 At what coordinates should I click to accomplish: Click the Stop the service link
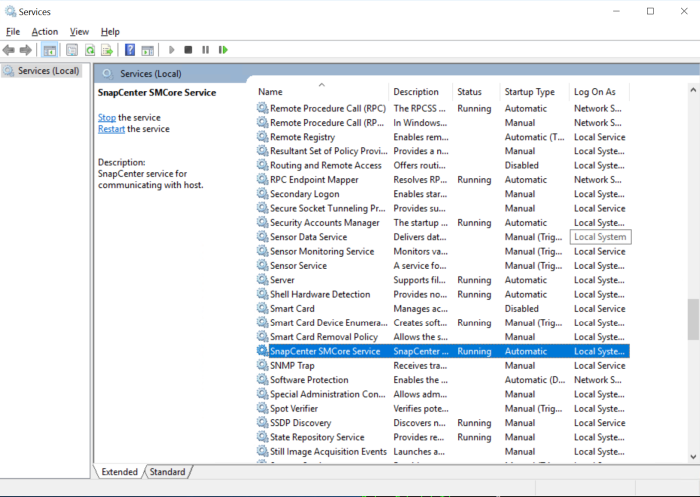pos(107,117)
